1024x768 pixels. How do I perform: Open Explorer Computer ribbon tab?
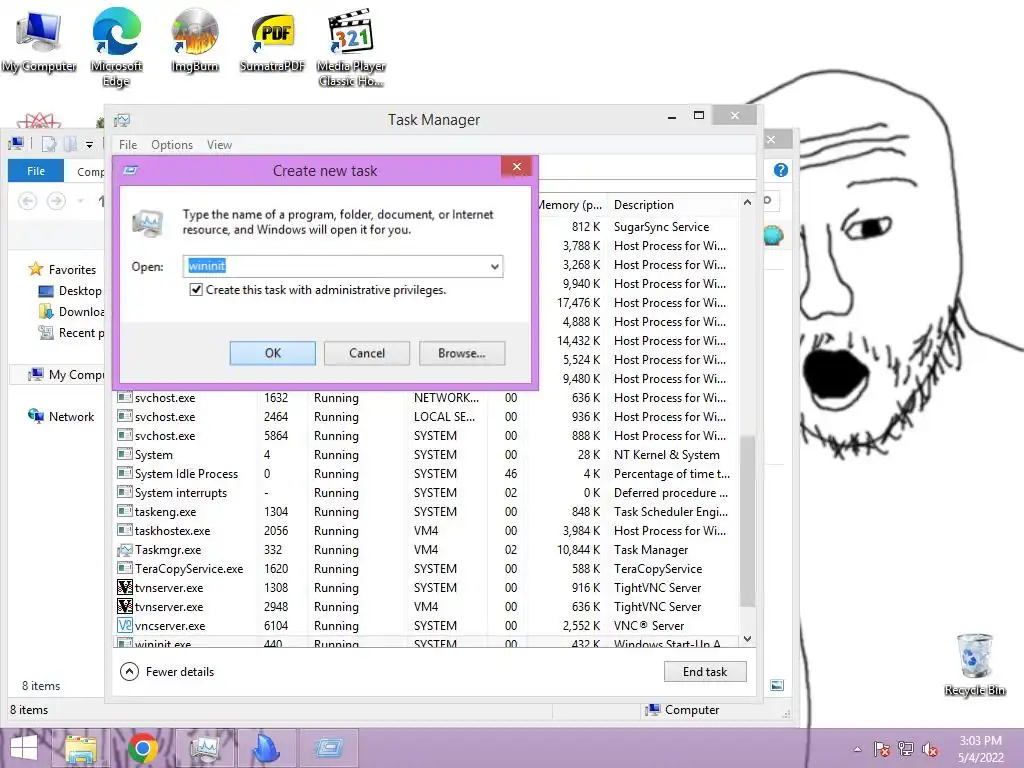click(x=90, y=171)
